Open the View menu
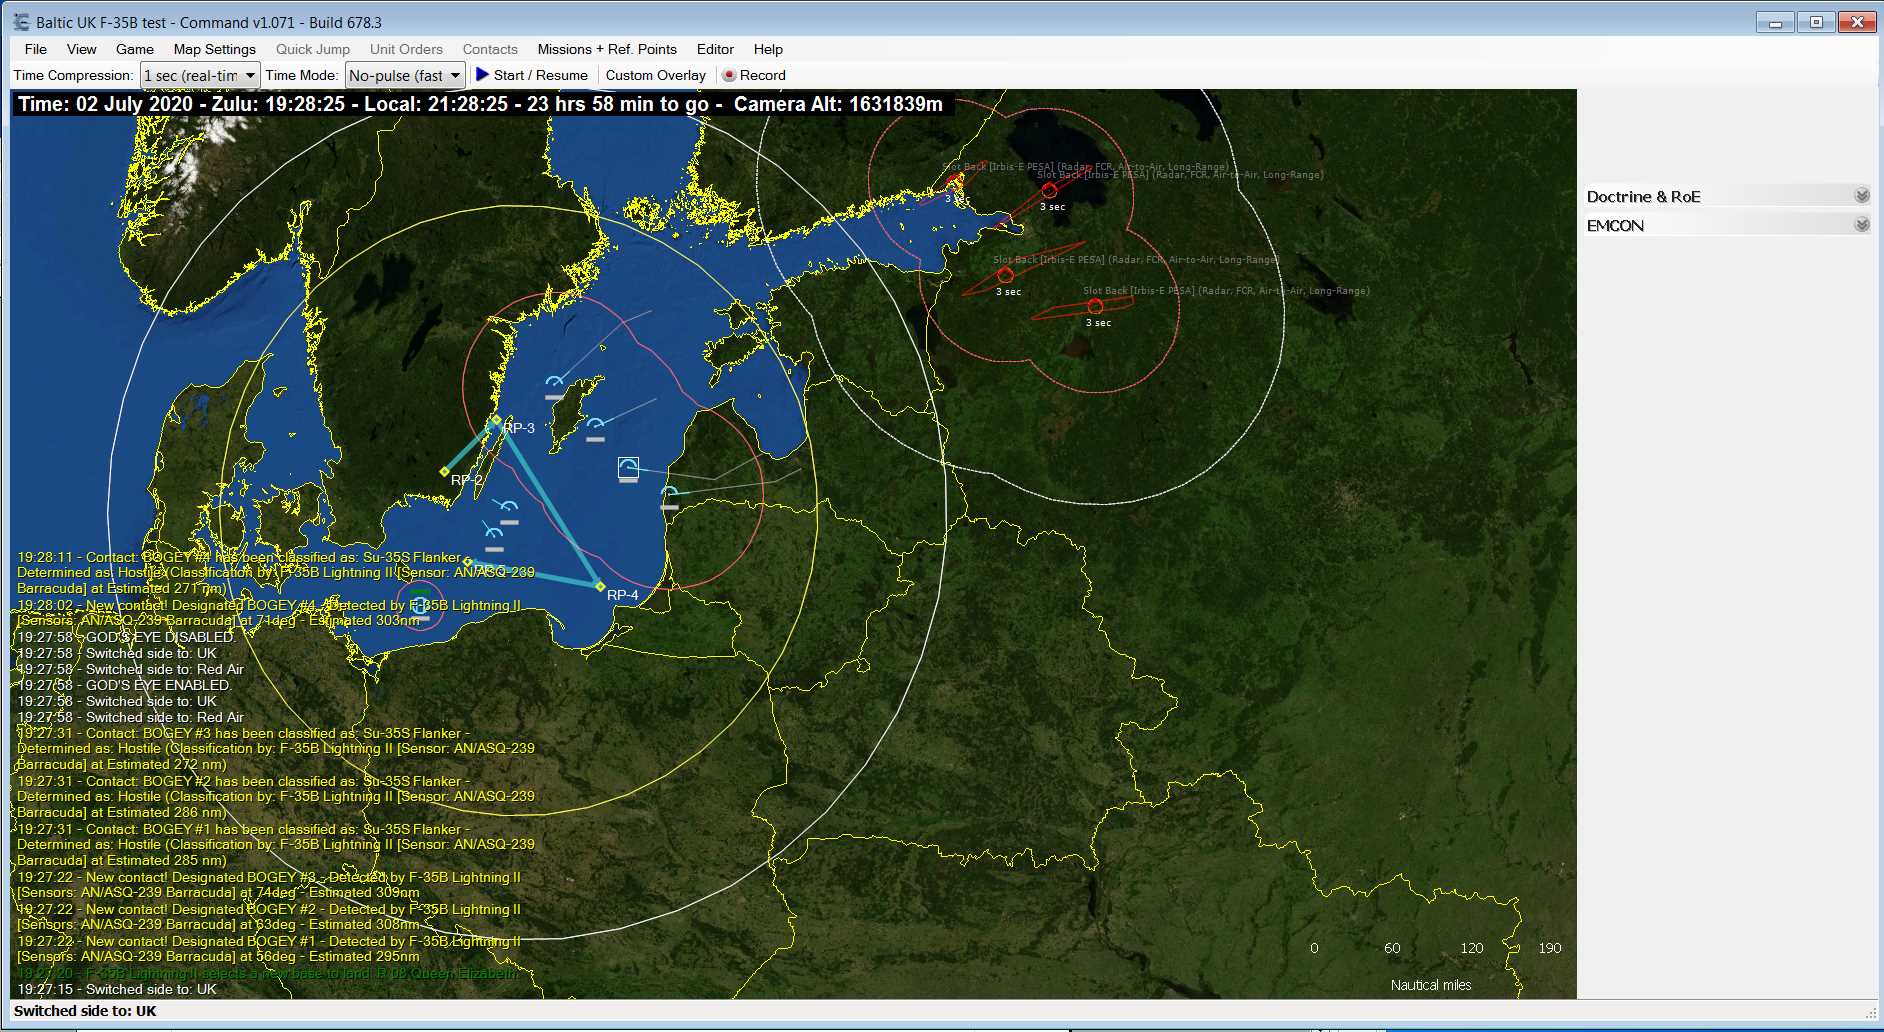This screenshot has height=1032, width=1884. (x=82, y=49)
